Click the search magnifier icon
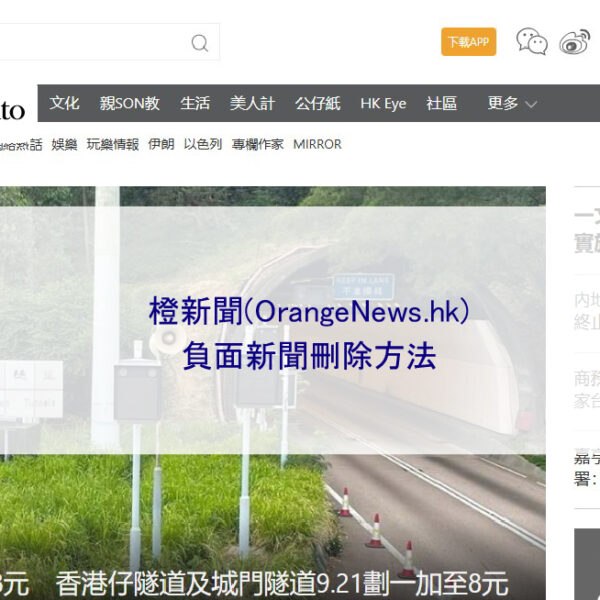The image size is (600, 600). point(200,43)
